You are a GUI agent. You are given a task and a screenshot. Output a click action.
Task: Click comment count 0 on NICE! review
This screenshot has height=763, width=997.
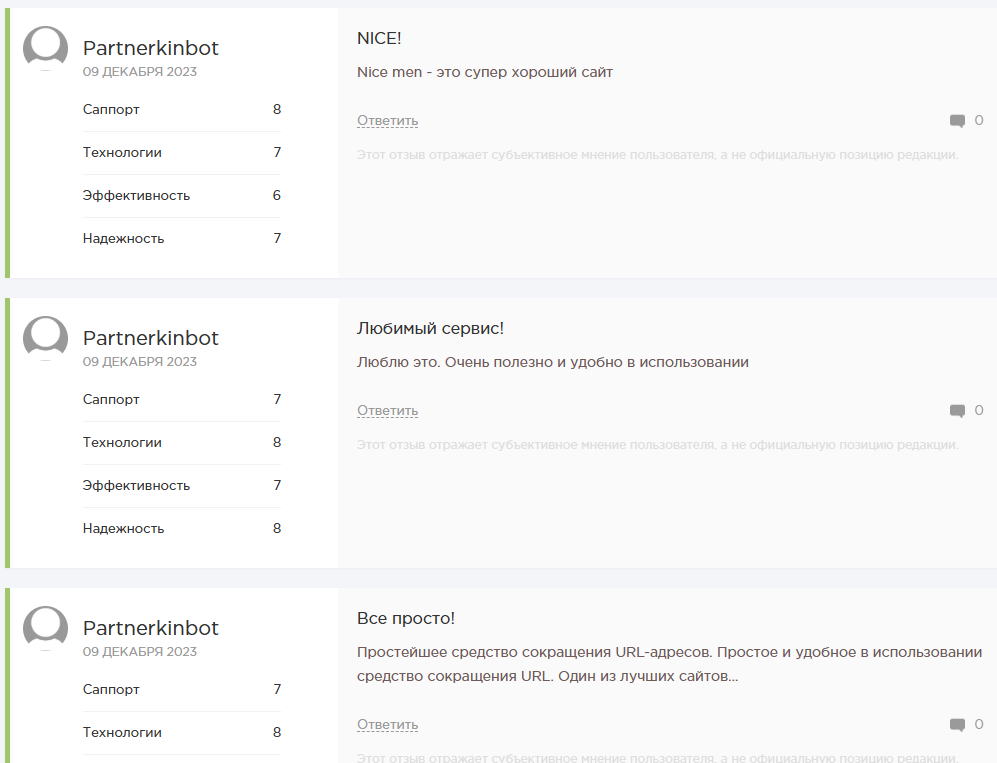(979, 120)
